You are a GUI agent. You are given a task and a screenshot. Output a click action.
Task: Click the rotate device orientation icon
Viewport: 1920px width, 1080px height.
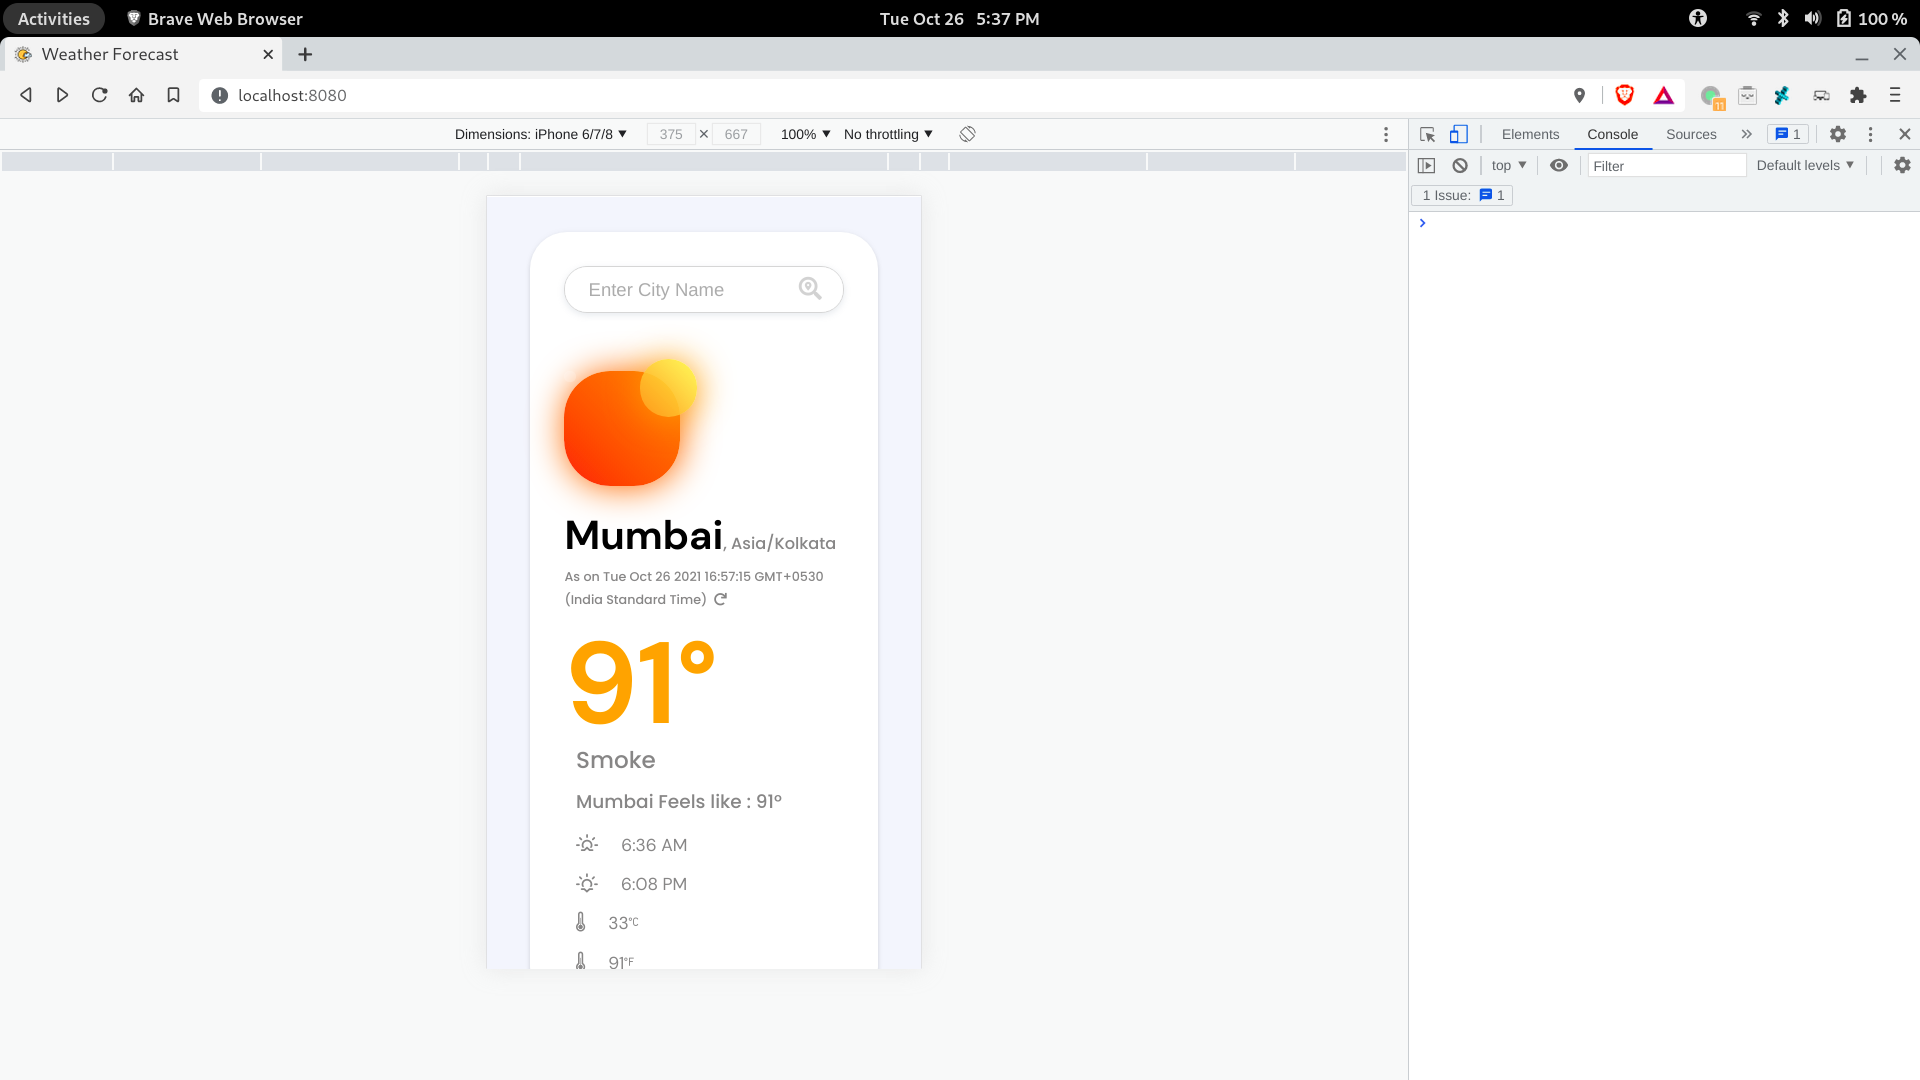coord(967,134)
